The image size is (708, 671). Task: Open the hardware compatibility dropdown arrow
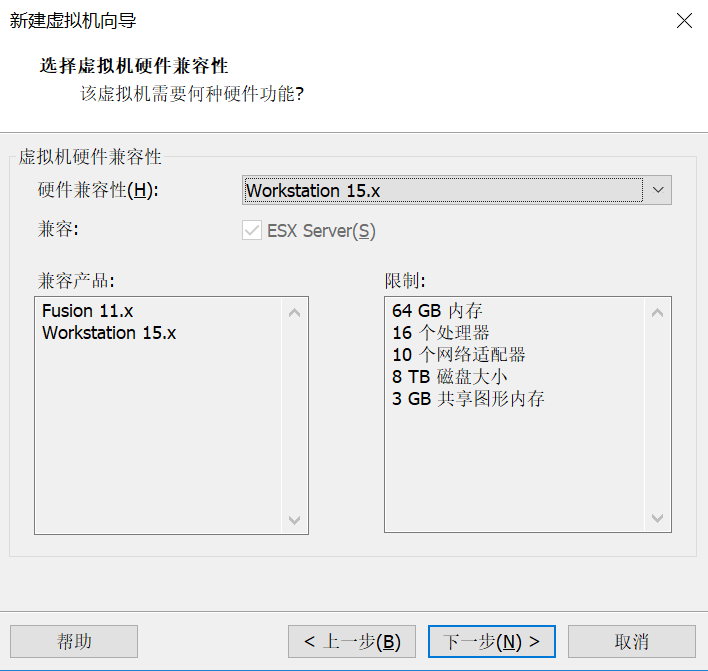pyautogui.click(x=658, y=190)
